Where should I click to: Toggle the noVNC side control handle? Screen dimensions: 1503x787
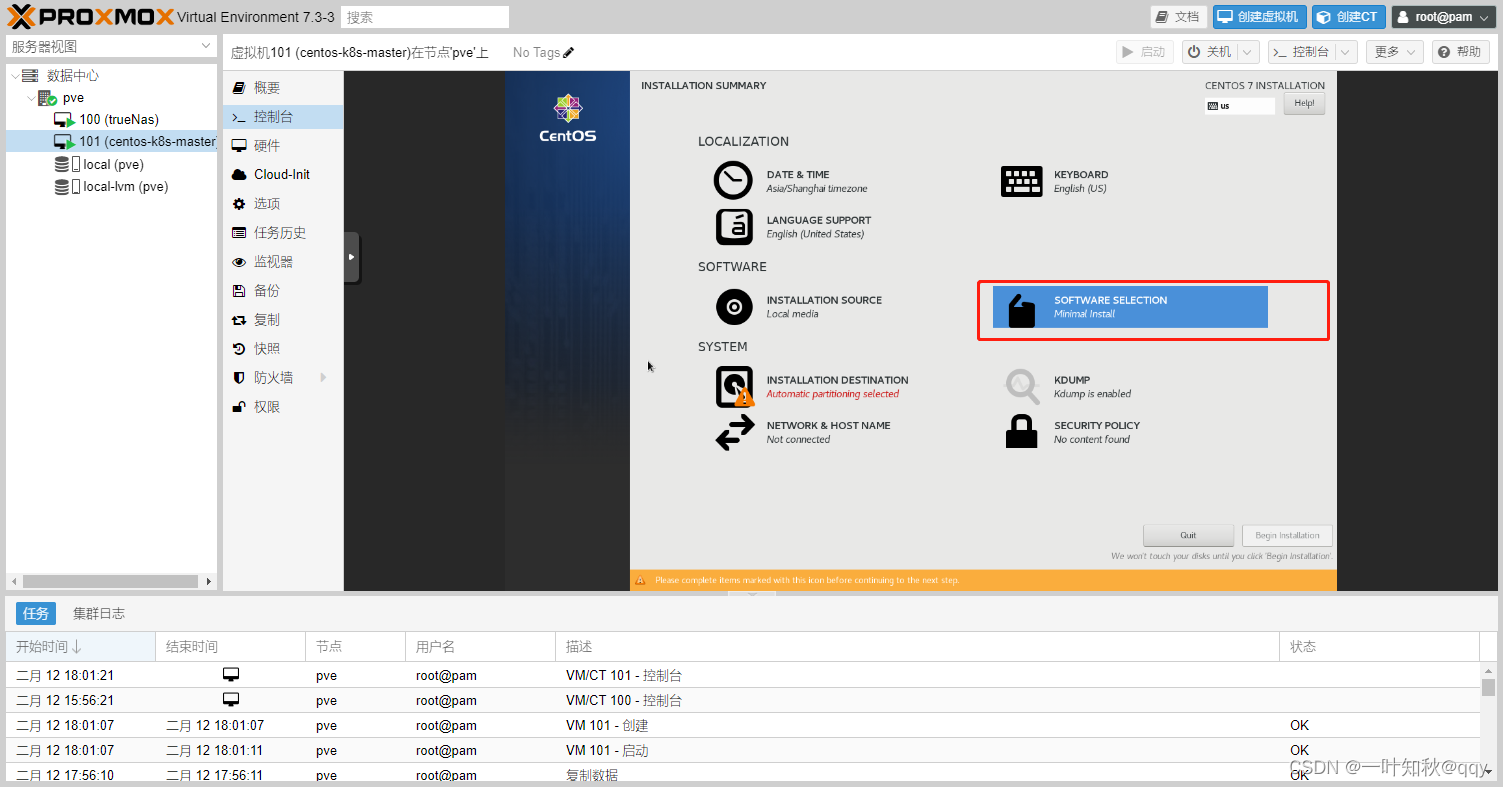click(351, 257)
